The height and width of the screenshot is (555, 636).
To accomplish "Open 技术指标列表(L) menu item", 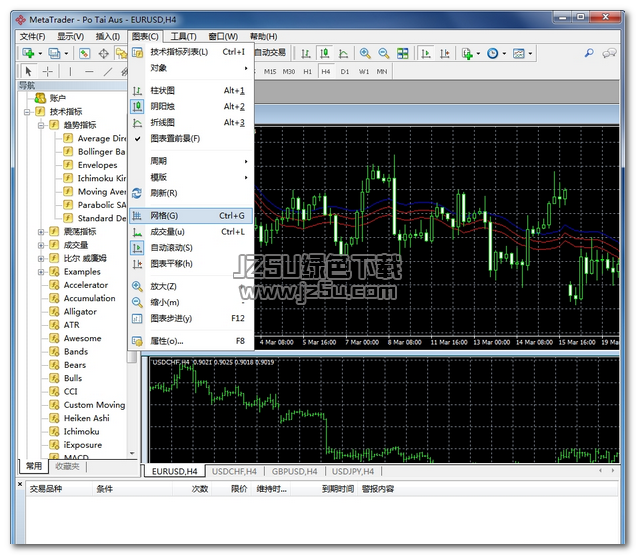I will [x=191, y=52].
